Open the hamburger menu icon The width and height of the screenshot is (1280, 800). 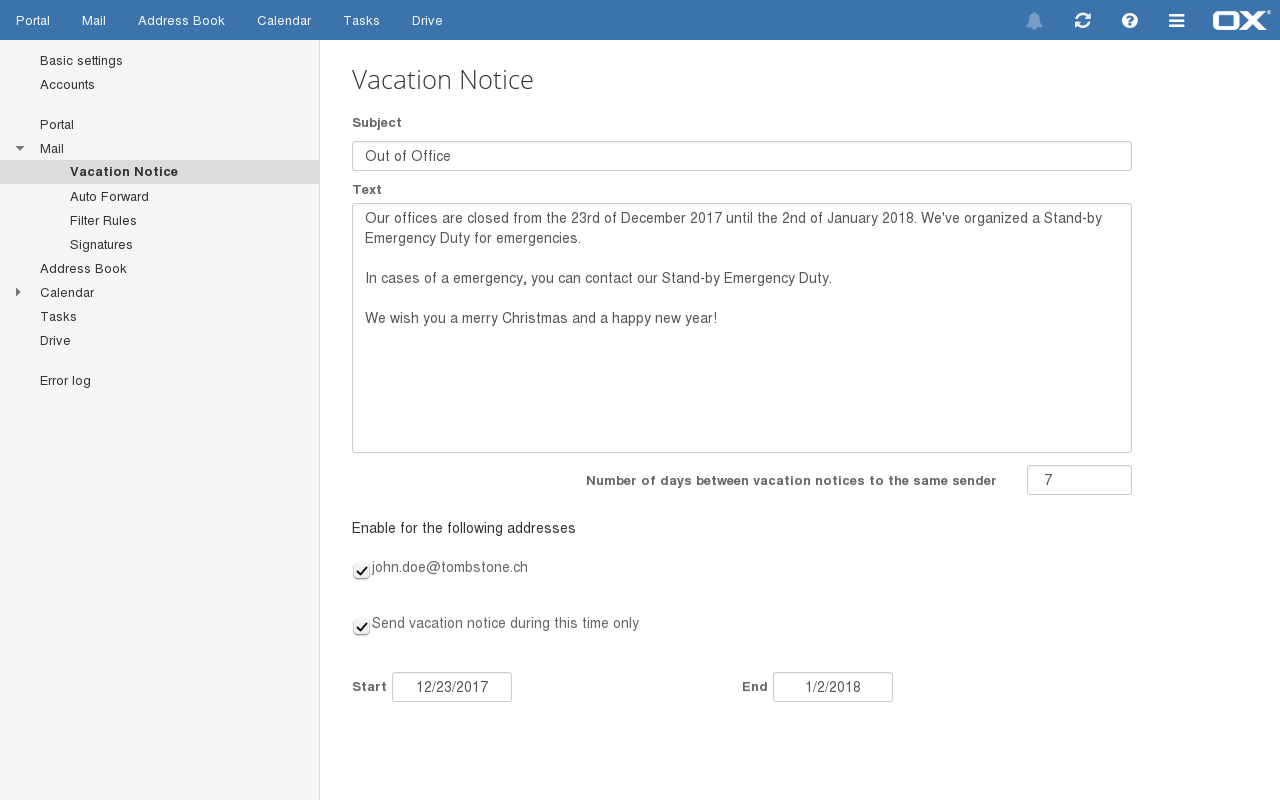pyautogui.click(x=1177, y=21)
